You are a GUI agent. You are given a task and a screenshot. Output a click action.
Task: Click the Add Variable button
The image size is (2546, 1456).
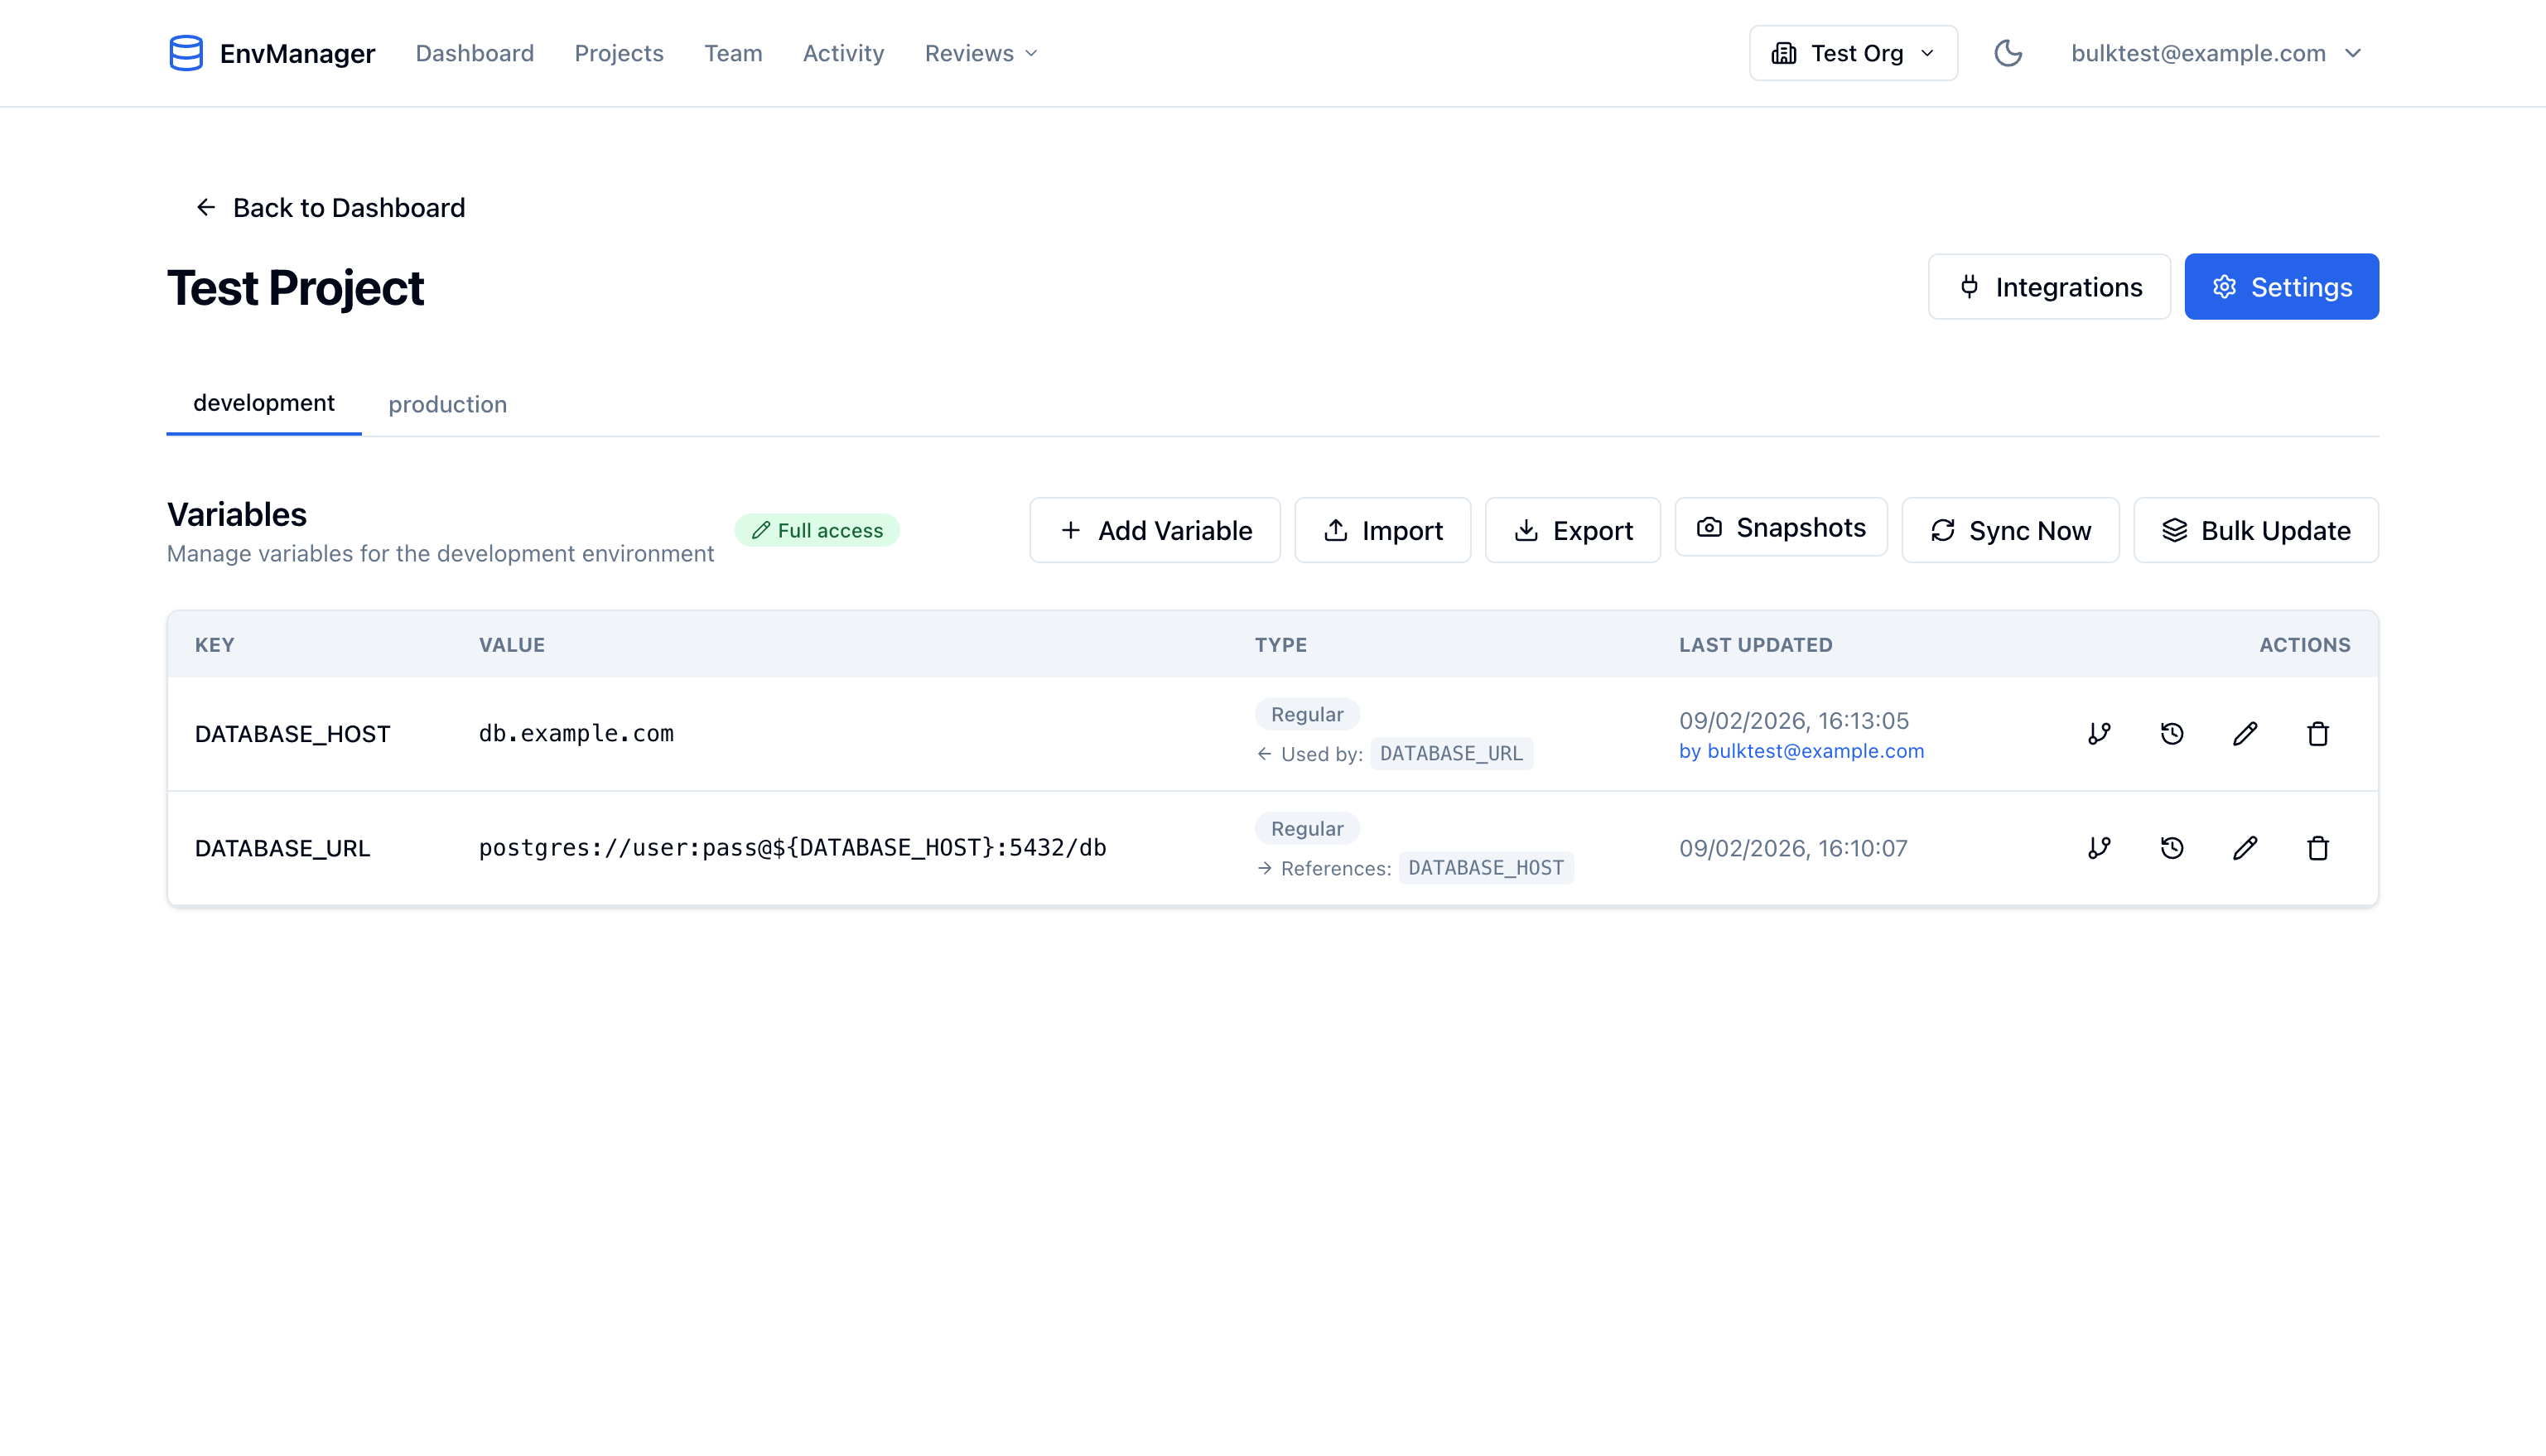[1155, 530]
